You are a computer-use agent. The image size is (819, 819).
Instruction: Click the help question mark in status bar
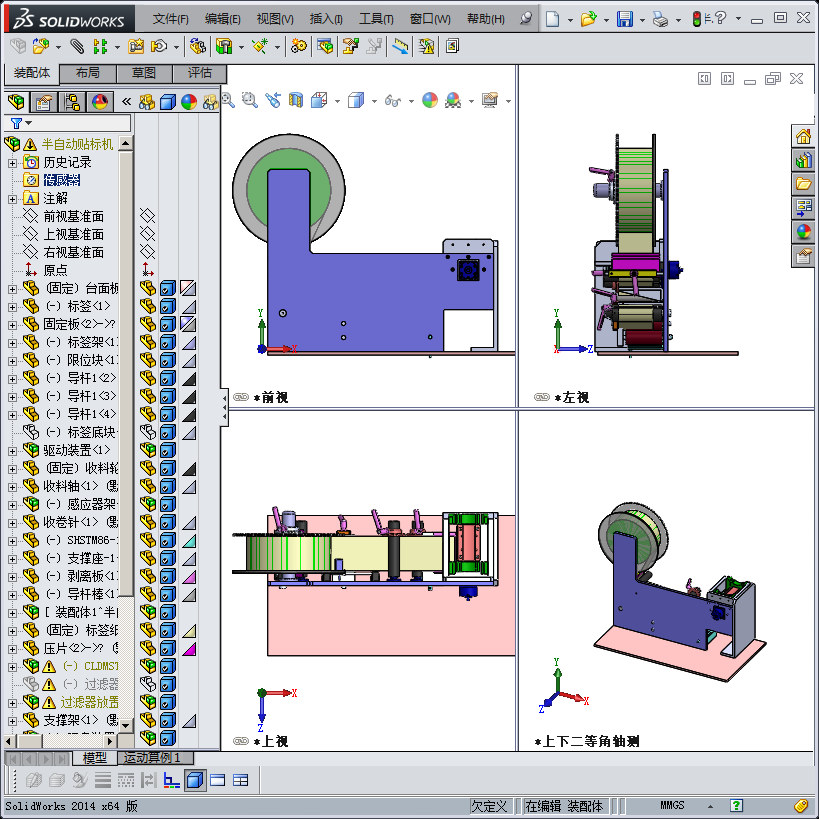click(x=736, y=806)
